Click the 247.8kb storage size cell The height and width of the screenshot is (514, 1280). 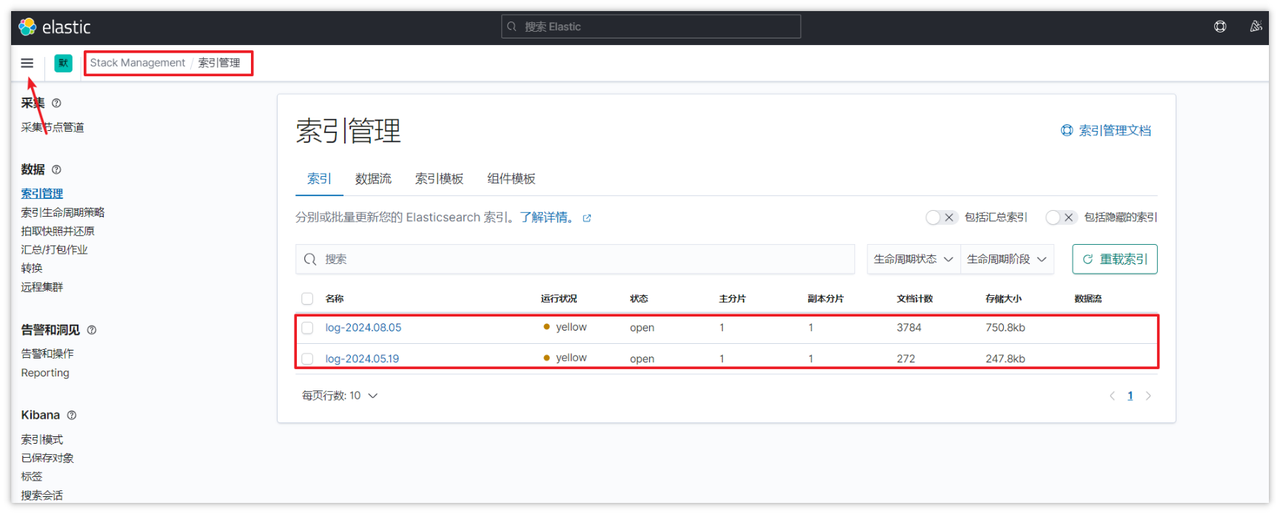pos(1005,359)
